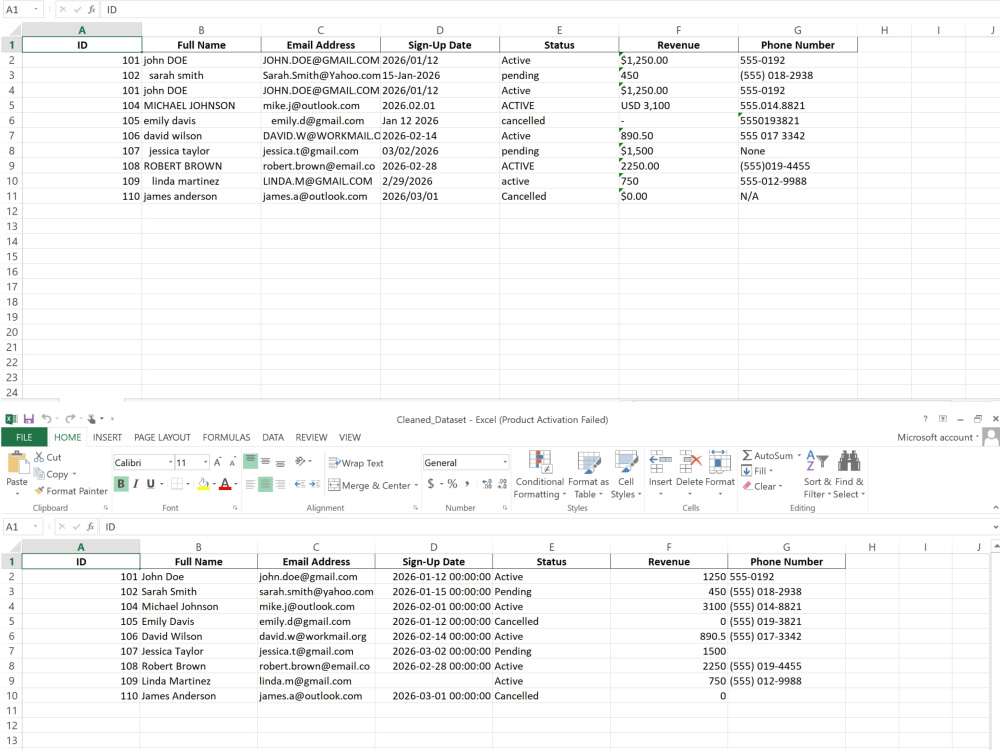
Task: Click the Redo arrow icon
Action: point(70,418)
